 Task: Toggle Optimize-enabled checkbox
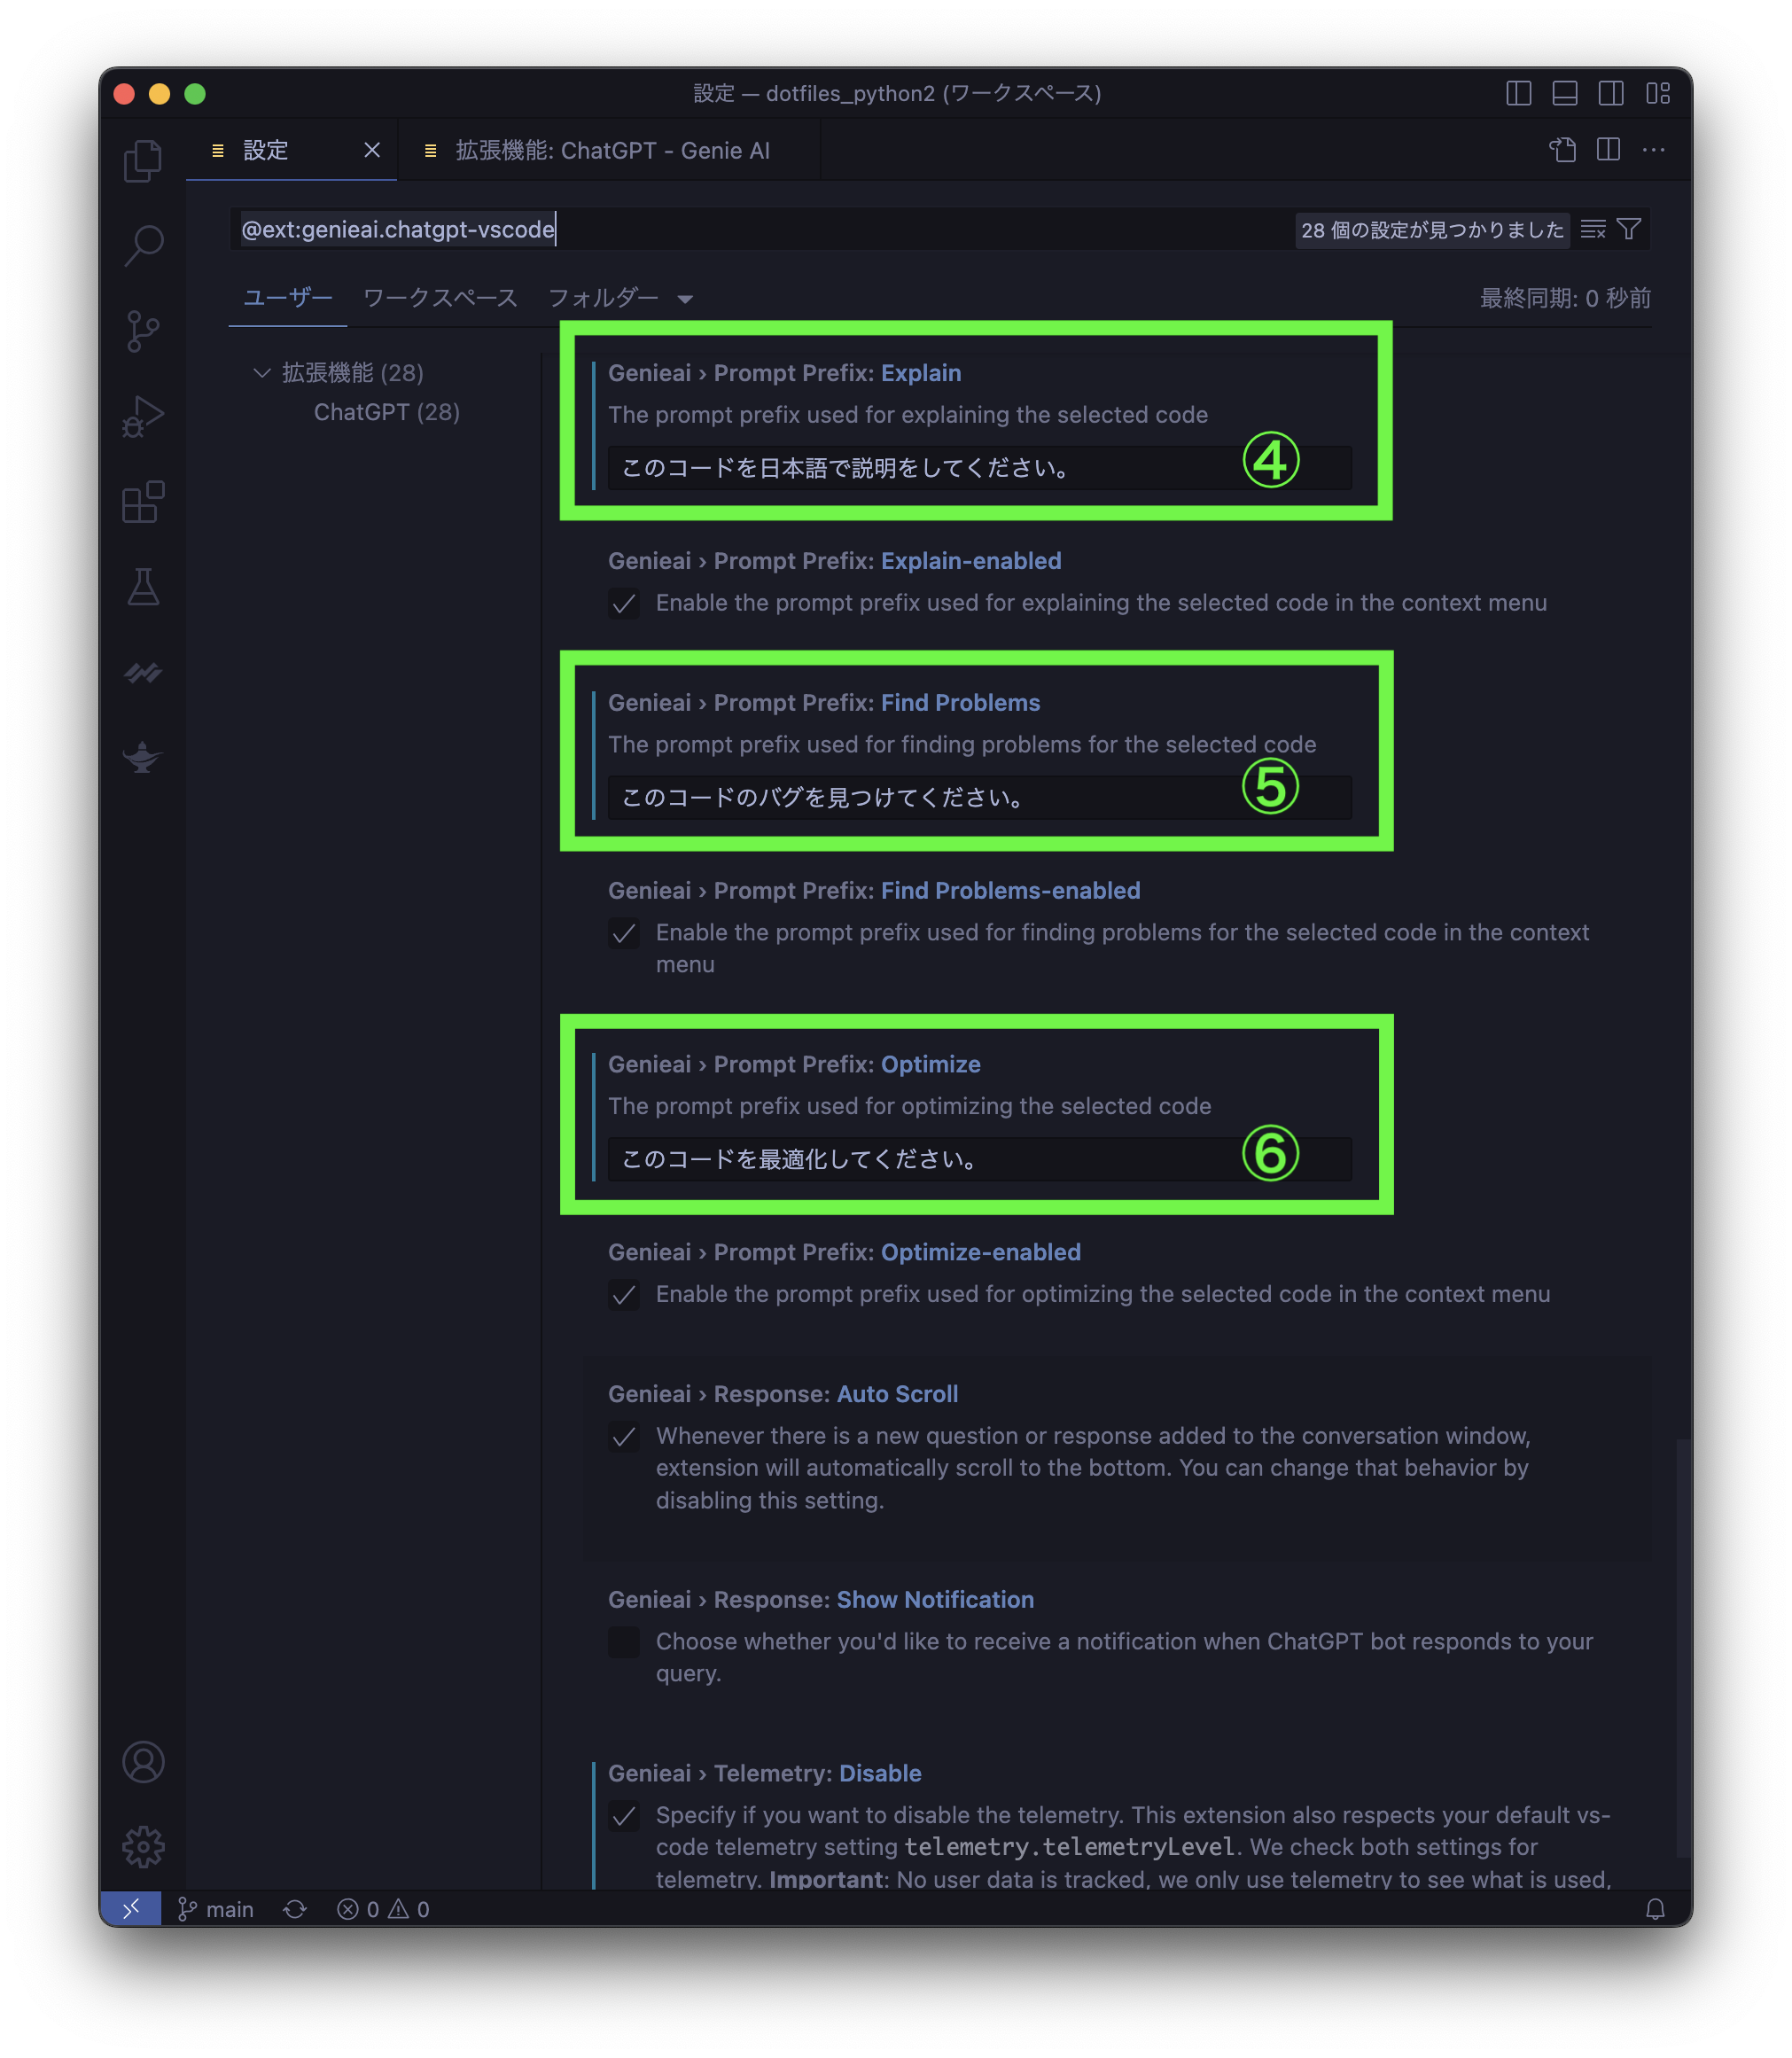pyautogui.click(x=625, y=1293)
